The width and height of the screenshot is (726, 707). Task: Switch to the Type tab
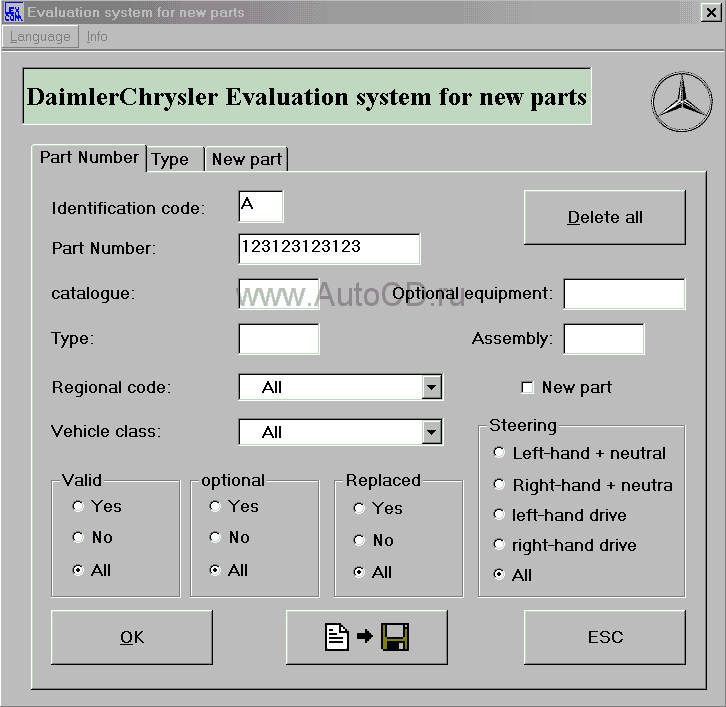tap(175, 159)
